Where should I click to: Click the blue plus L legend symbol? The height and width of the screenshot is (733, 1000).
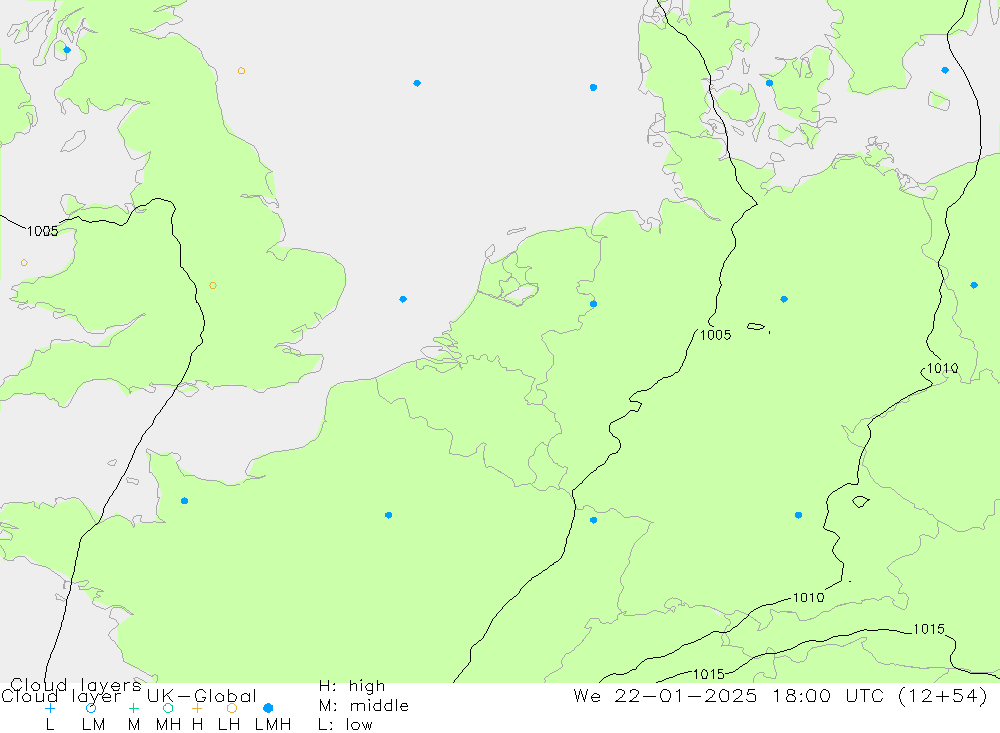[50, 708]
